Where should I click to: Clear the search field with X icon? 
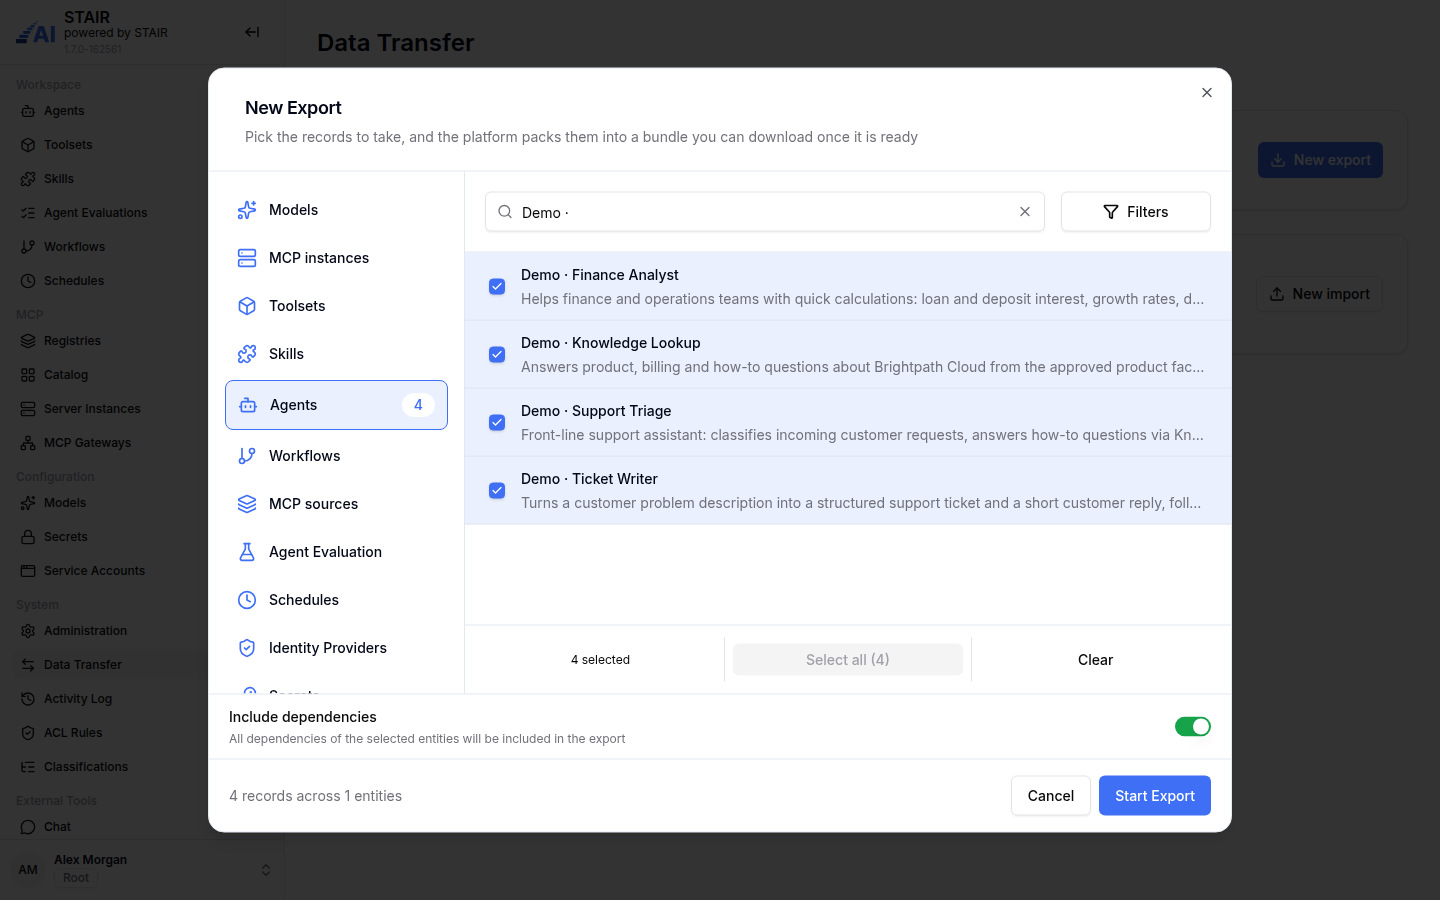[1025, 212]
